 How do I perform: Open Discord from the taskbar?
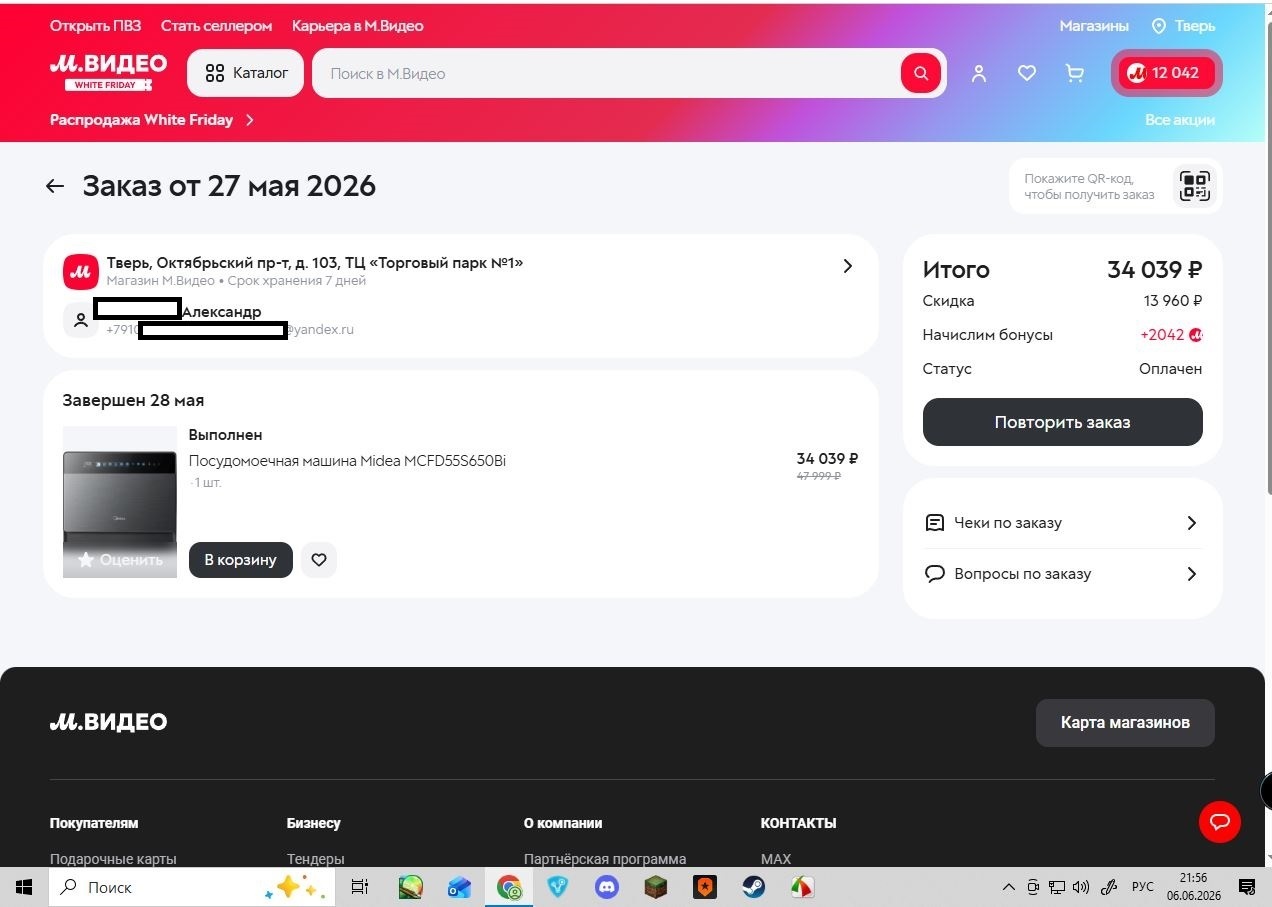pos(606,887)
